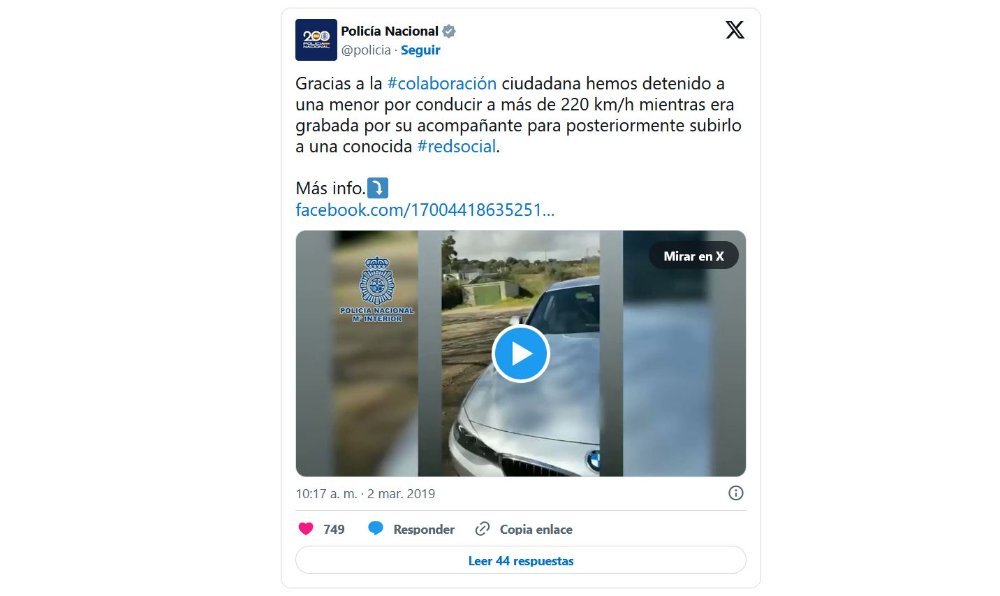Like the tweet with the heart icon
The image size is (1000, 596).
[306, 528]
